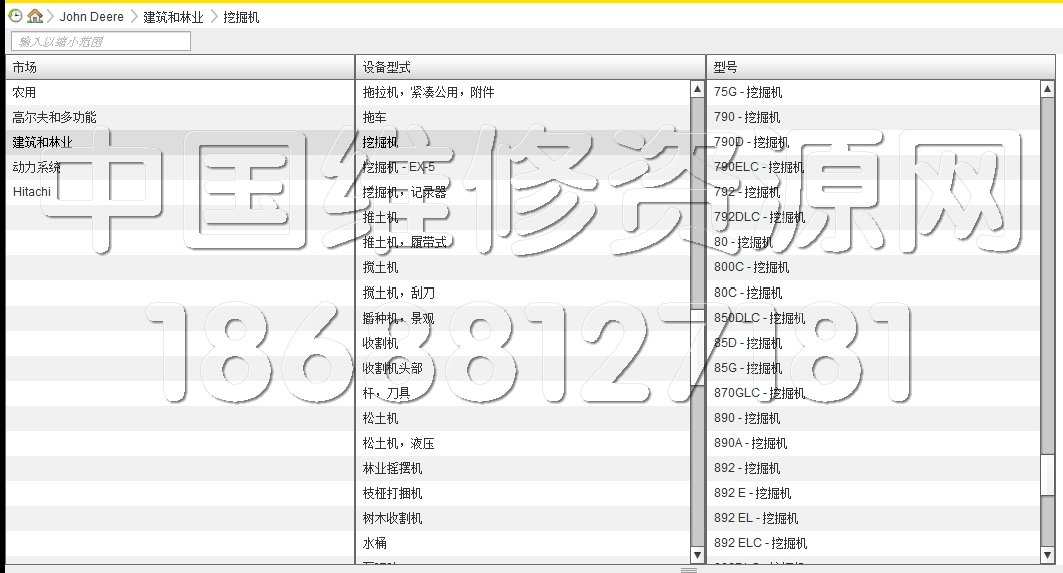Click the 挖掘机 breadcrumb item
The width and height of the screenshot is (1063, 573).
coord(241,17)
